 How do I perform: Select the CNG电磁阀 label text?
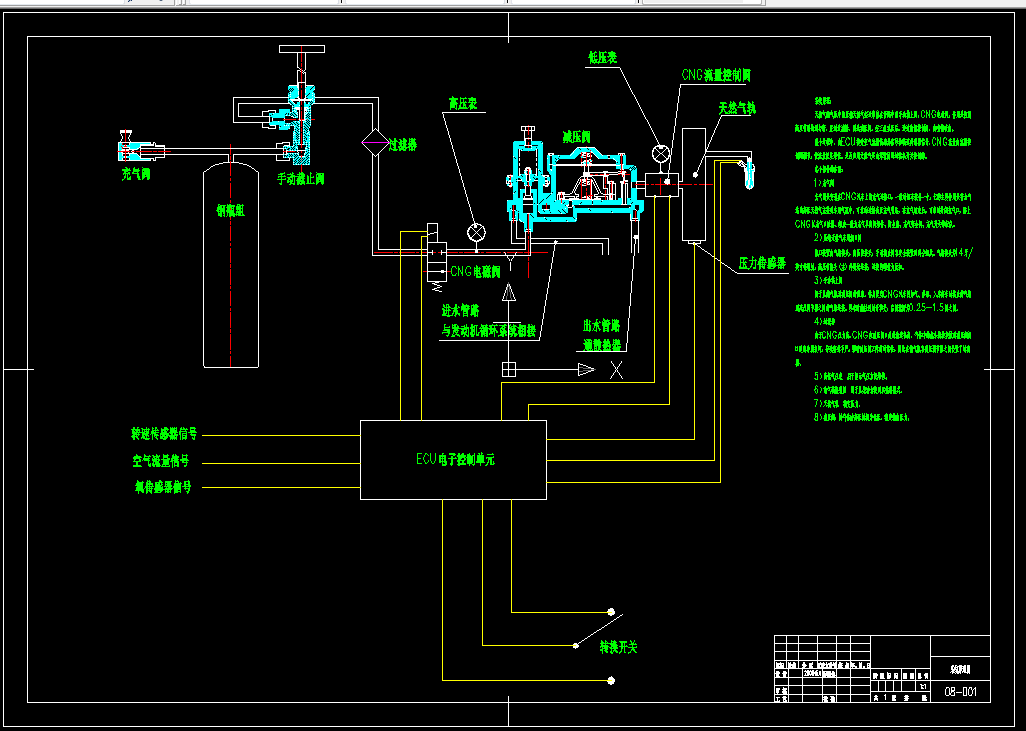pos(476,271)
